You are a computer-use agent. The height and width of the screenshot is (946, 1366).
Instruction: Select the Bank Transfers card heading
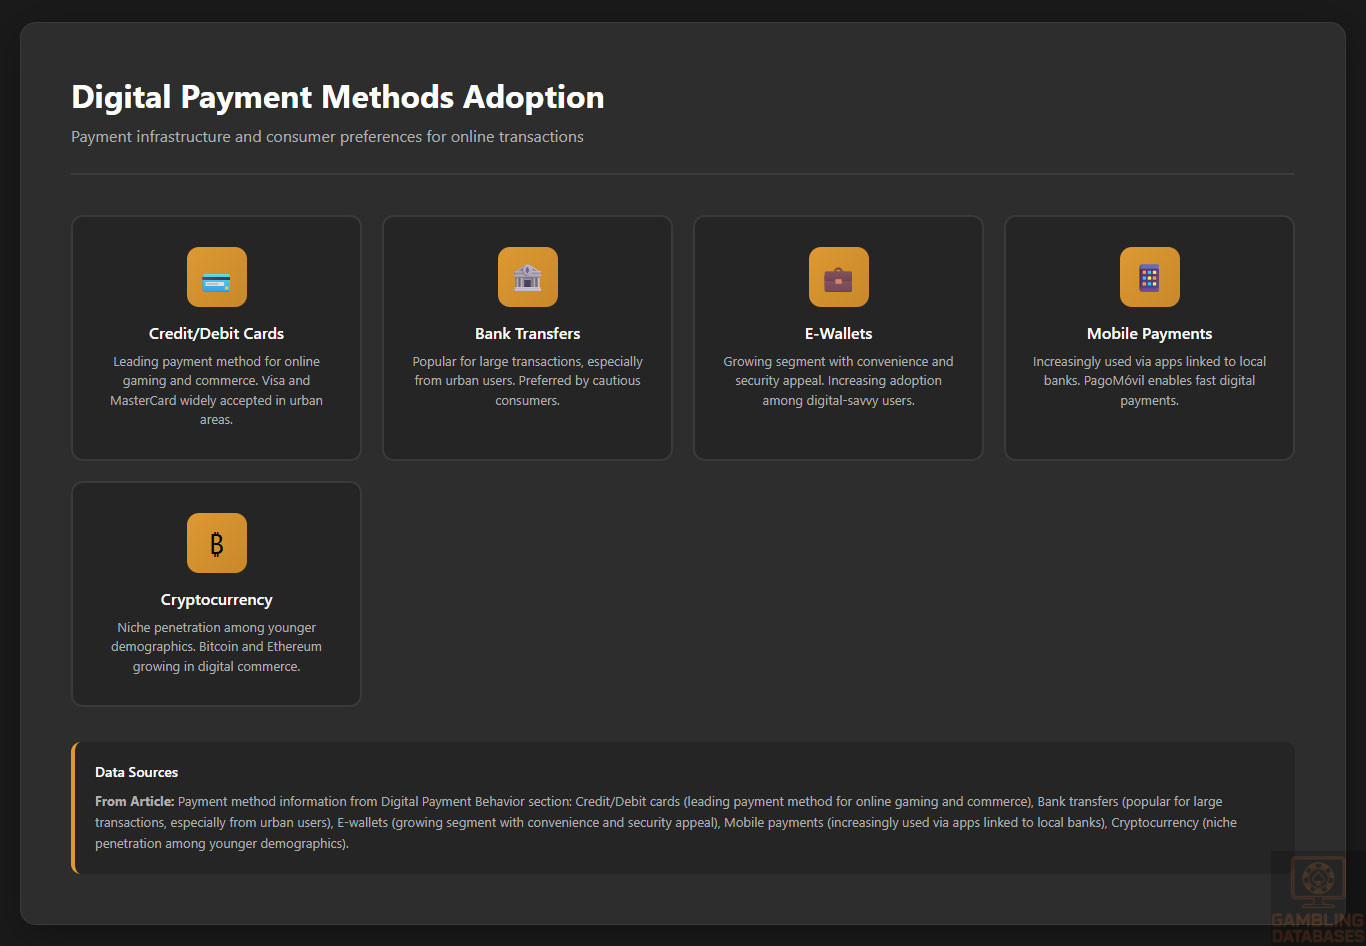527,334
